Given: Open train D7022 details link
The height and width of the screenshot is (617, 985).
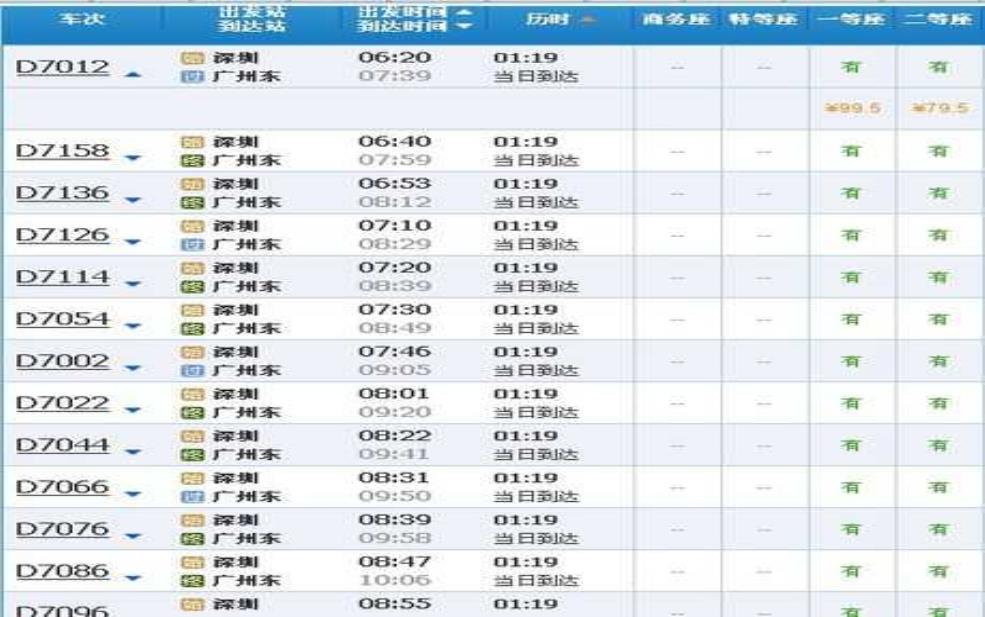Looking at the screenshot, I should (x=62, y=403).
